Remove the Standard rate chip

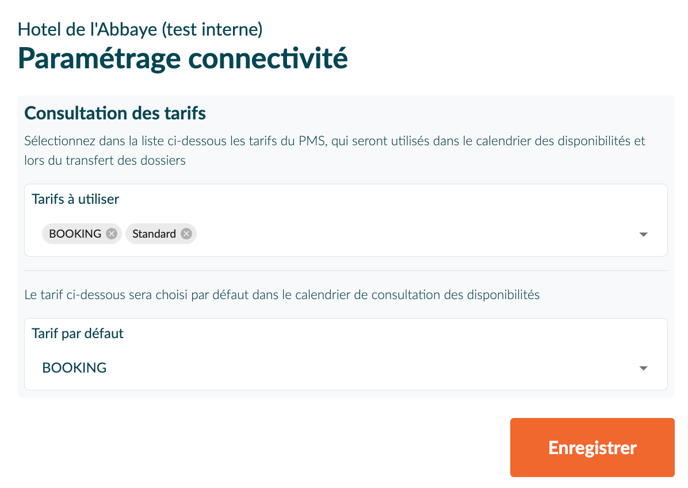pyautogui.click(x=186, y=234)
